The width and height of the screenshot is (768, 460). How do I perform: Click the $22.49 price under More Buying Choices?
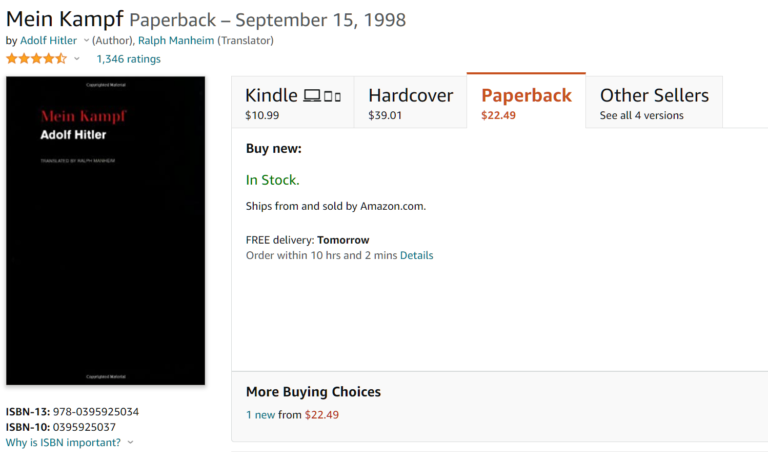pyautogui.click(x=321, y=415)
